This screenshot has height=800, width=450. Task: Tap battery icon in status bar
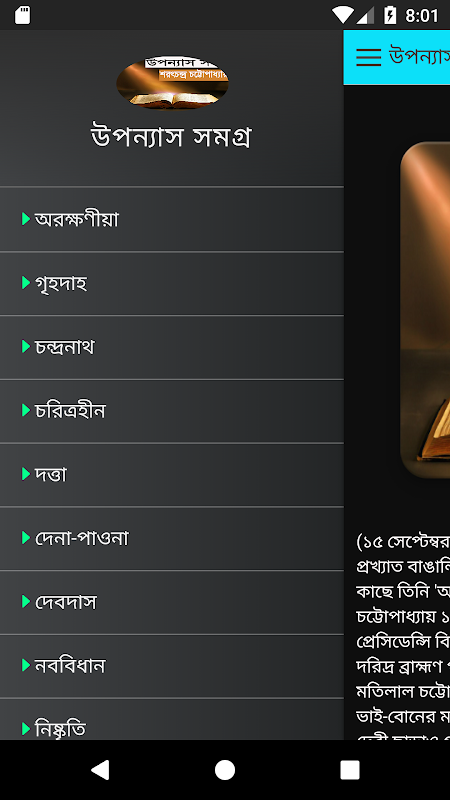pos(390,15)
